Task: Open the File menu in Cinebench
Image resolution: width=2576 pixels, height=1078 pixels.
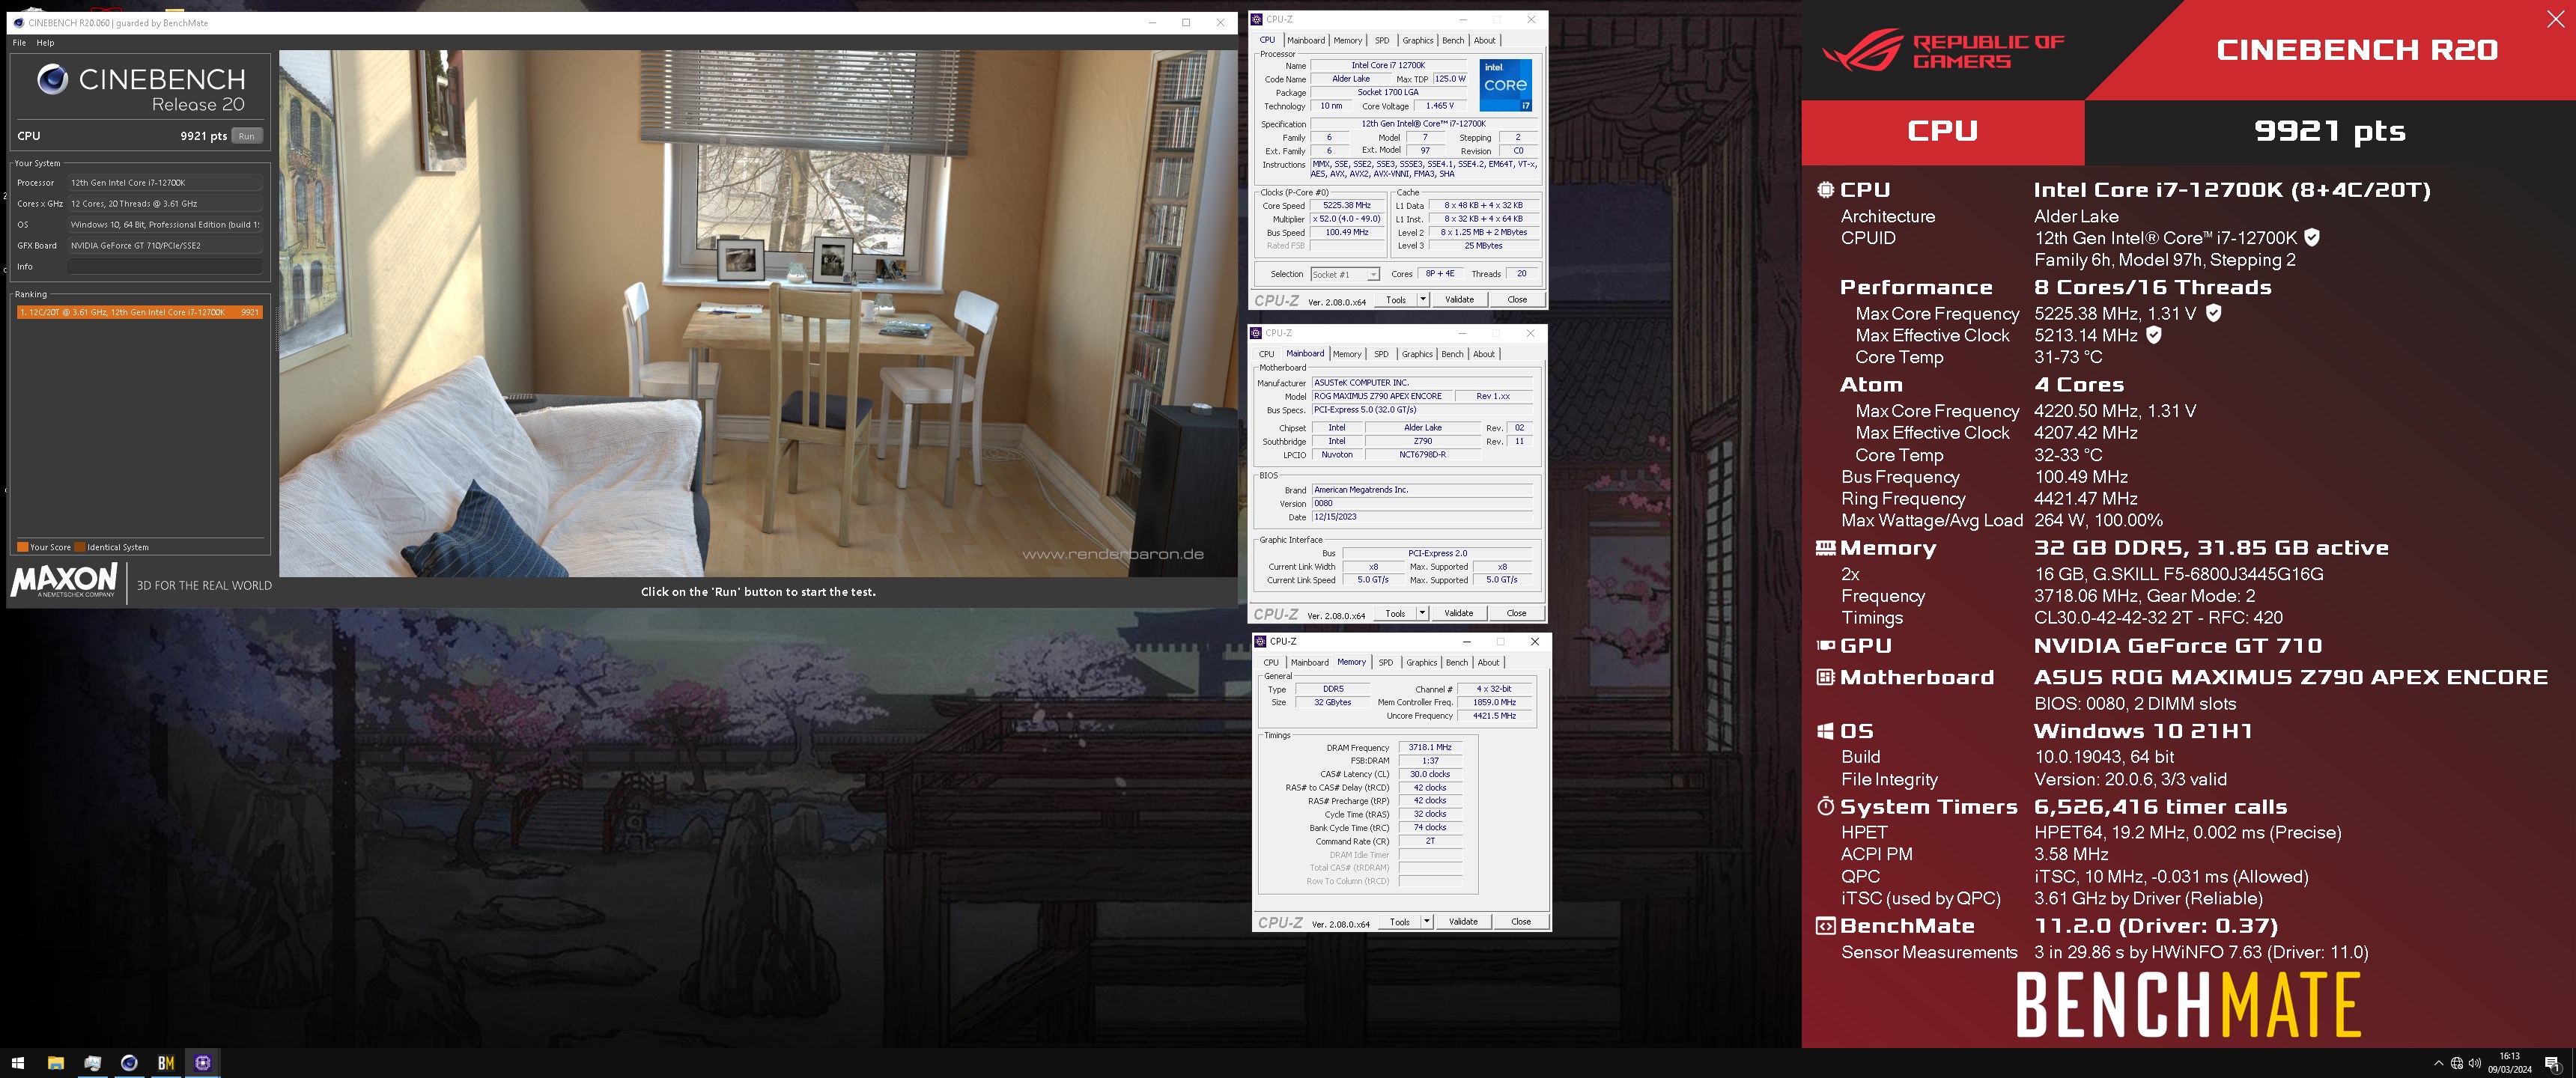Action: point(19,43)
